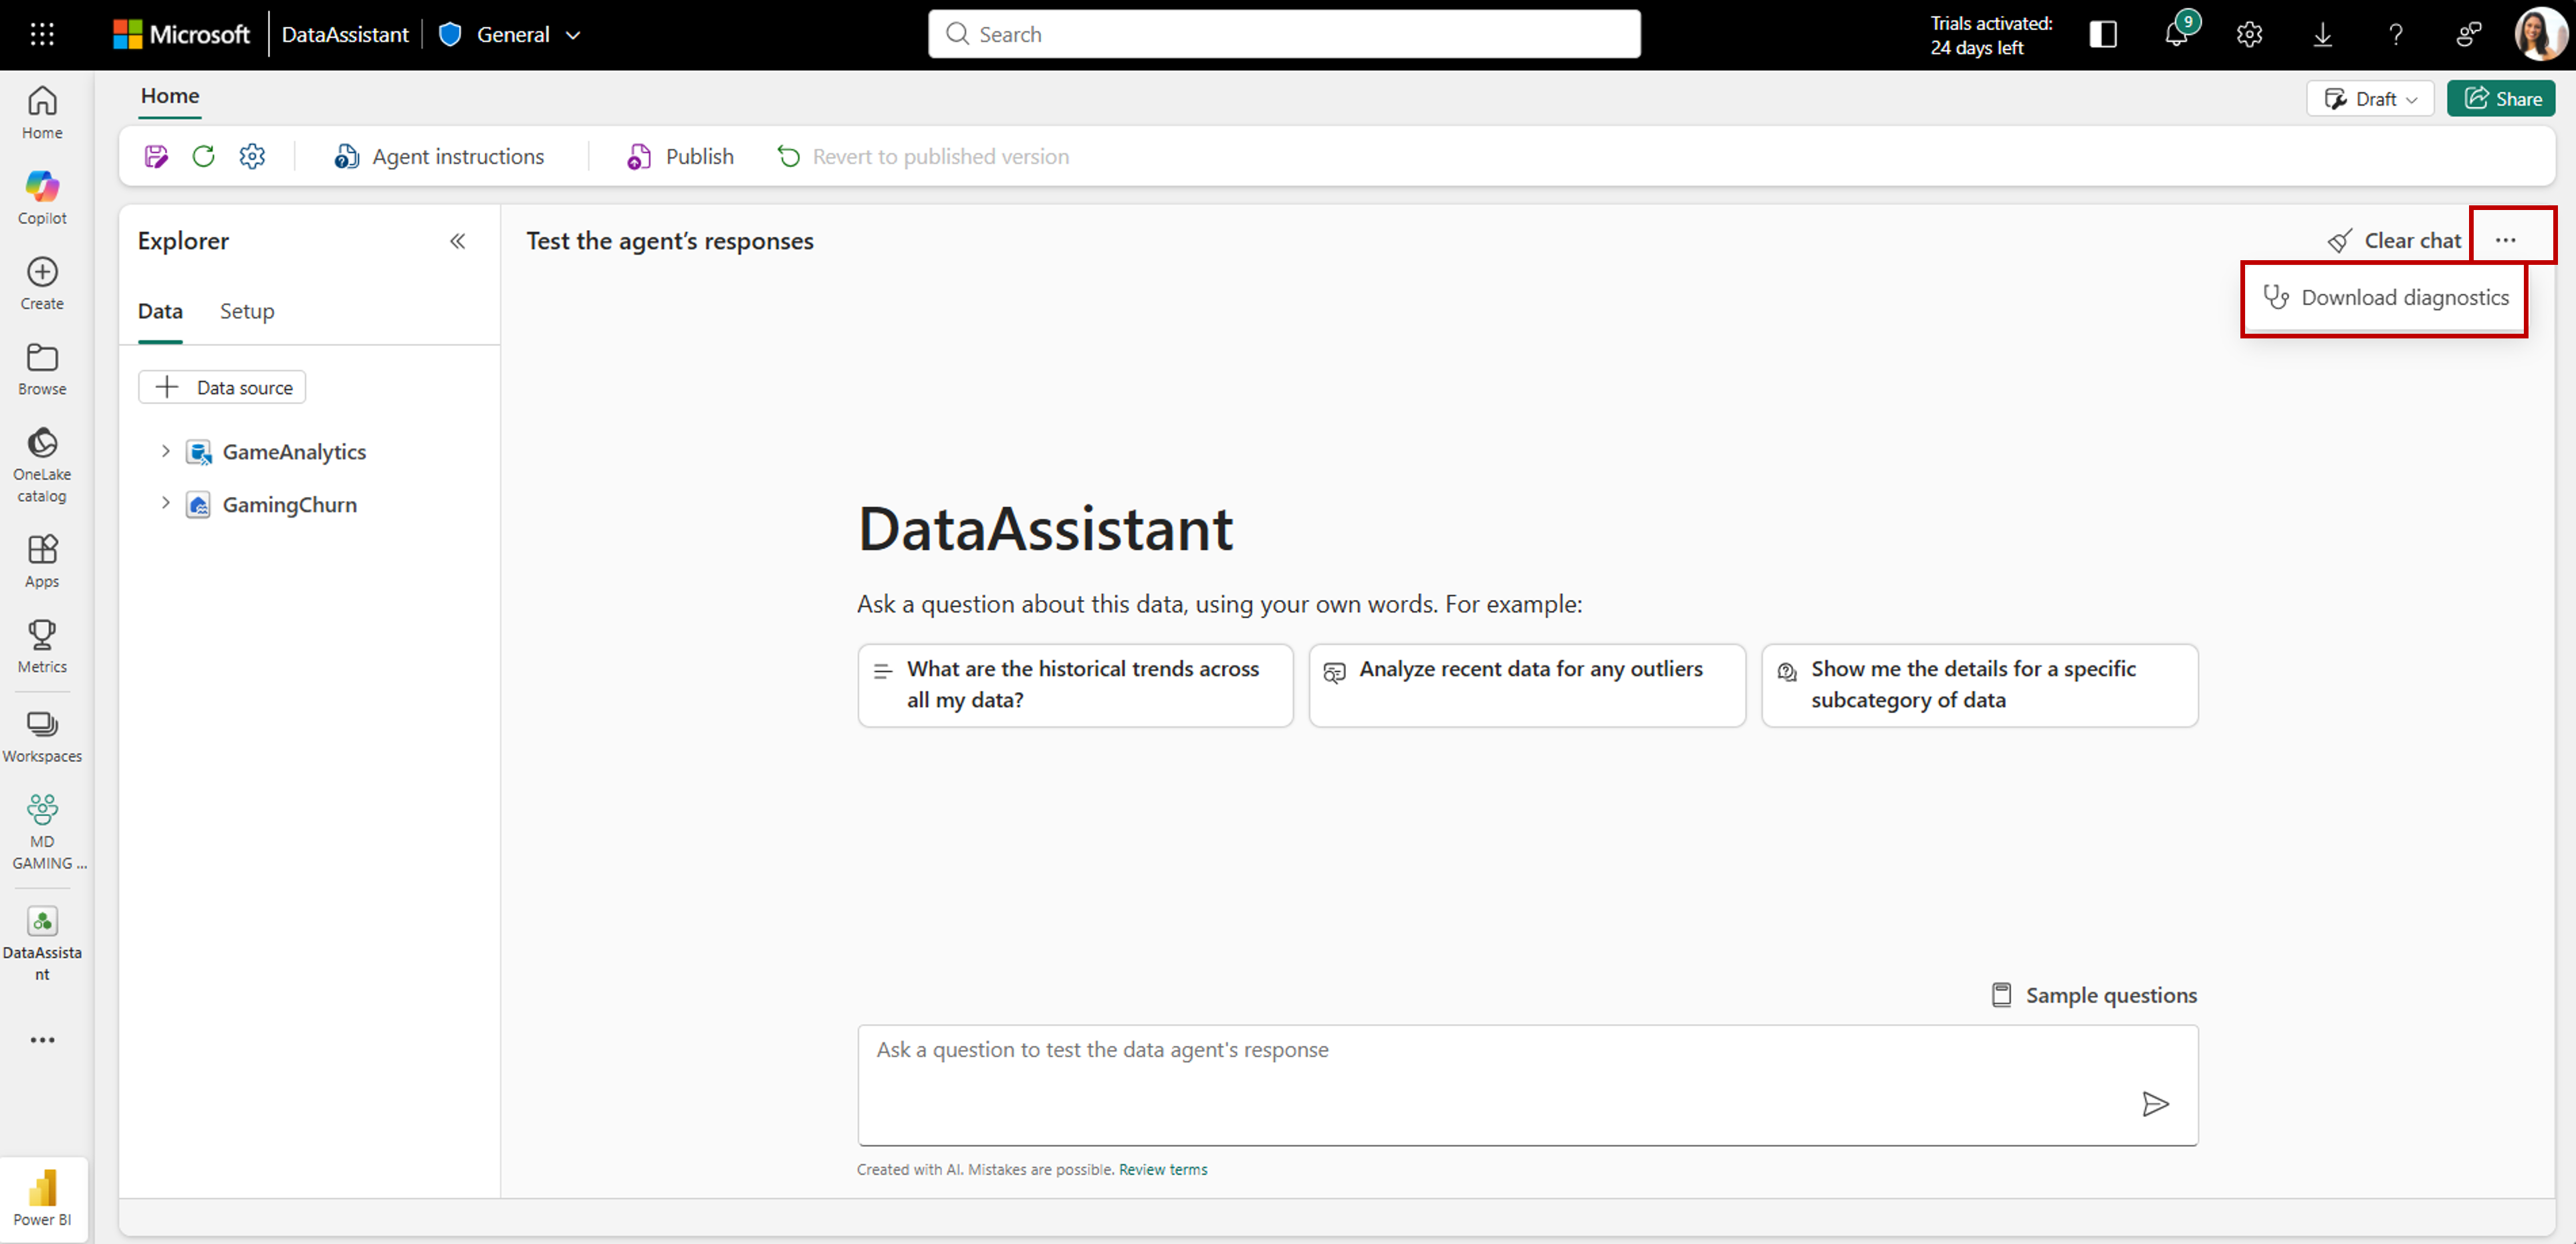Viewport: 2576px width, 1244px height.
Task: Open Power BI from the sidebar
Action: tap(42, 1197)
